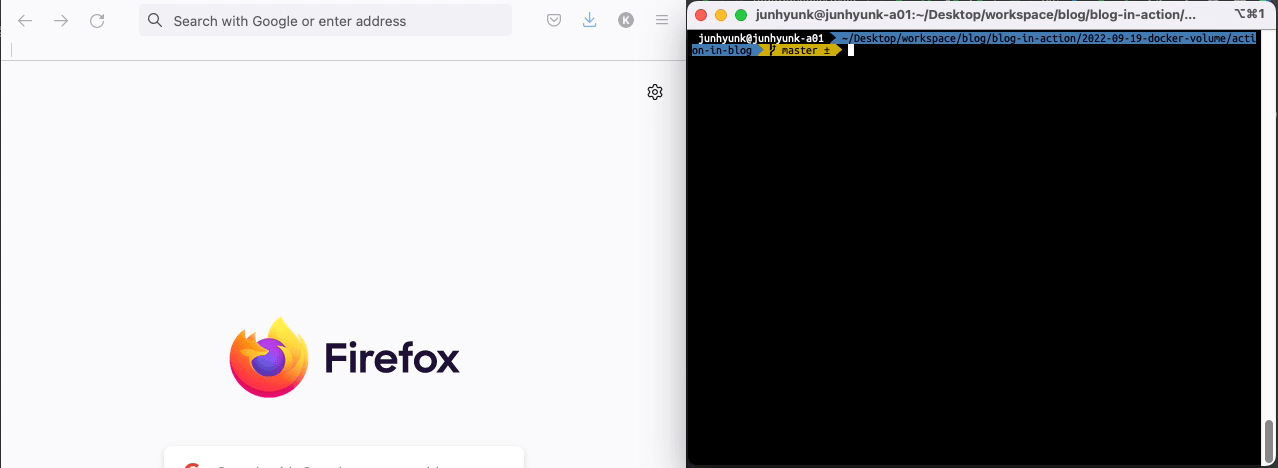This screenshot has width=1278, height=468.
Task: Open new tab personalize gear settings
Action: 655,92
